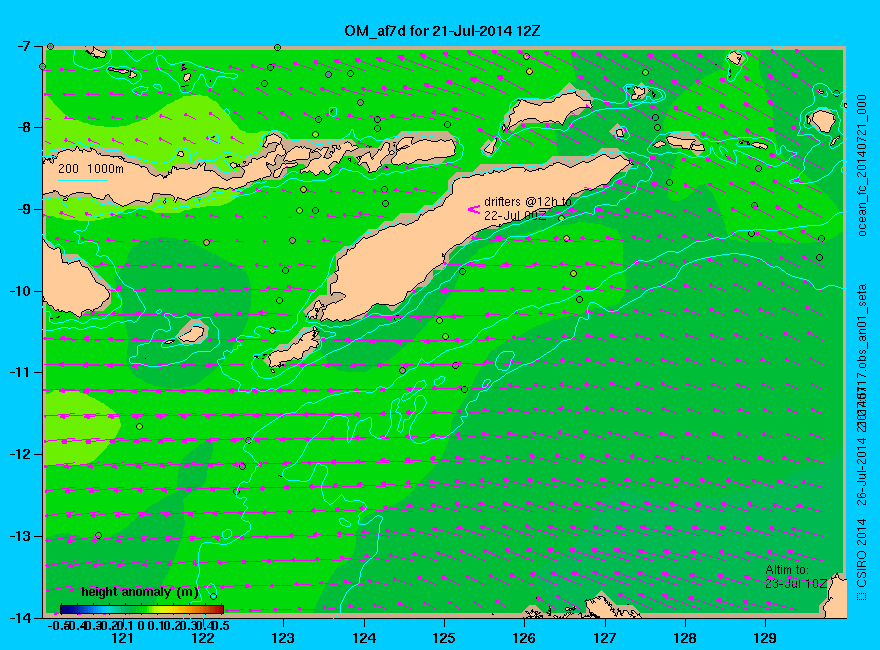Click longitude label 121 on the axis
The height and width of the screenshot is (650, 880).
(122, 638)
